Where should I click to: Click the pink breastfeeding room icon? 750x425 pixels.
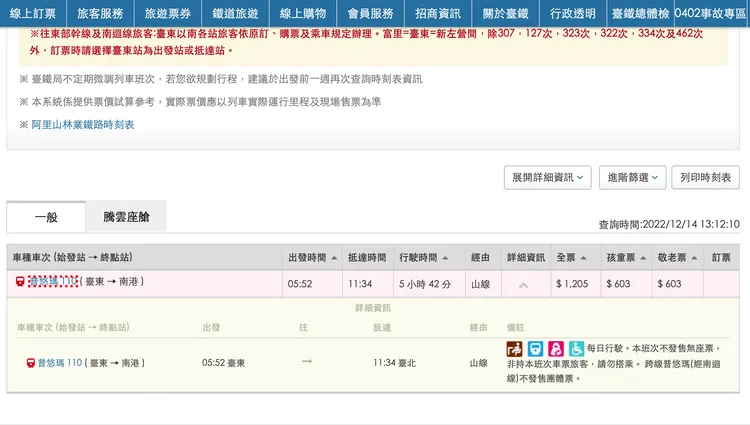tap(556, 349)
